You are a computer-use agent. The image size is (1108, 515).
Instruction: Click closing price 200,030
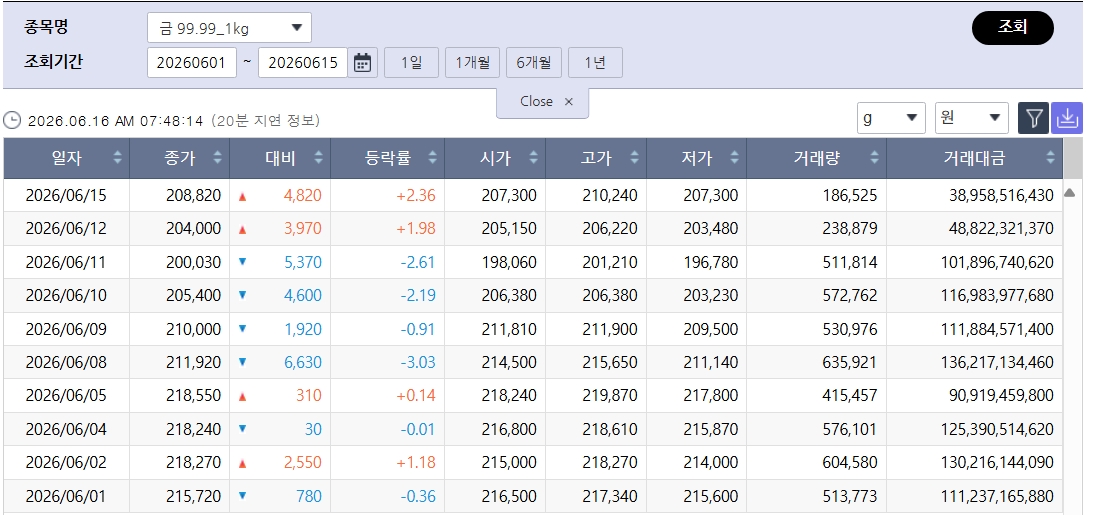(x=193, y=263)
